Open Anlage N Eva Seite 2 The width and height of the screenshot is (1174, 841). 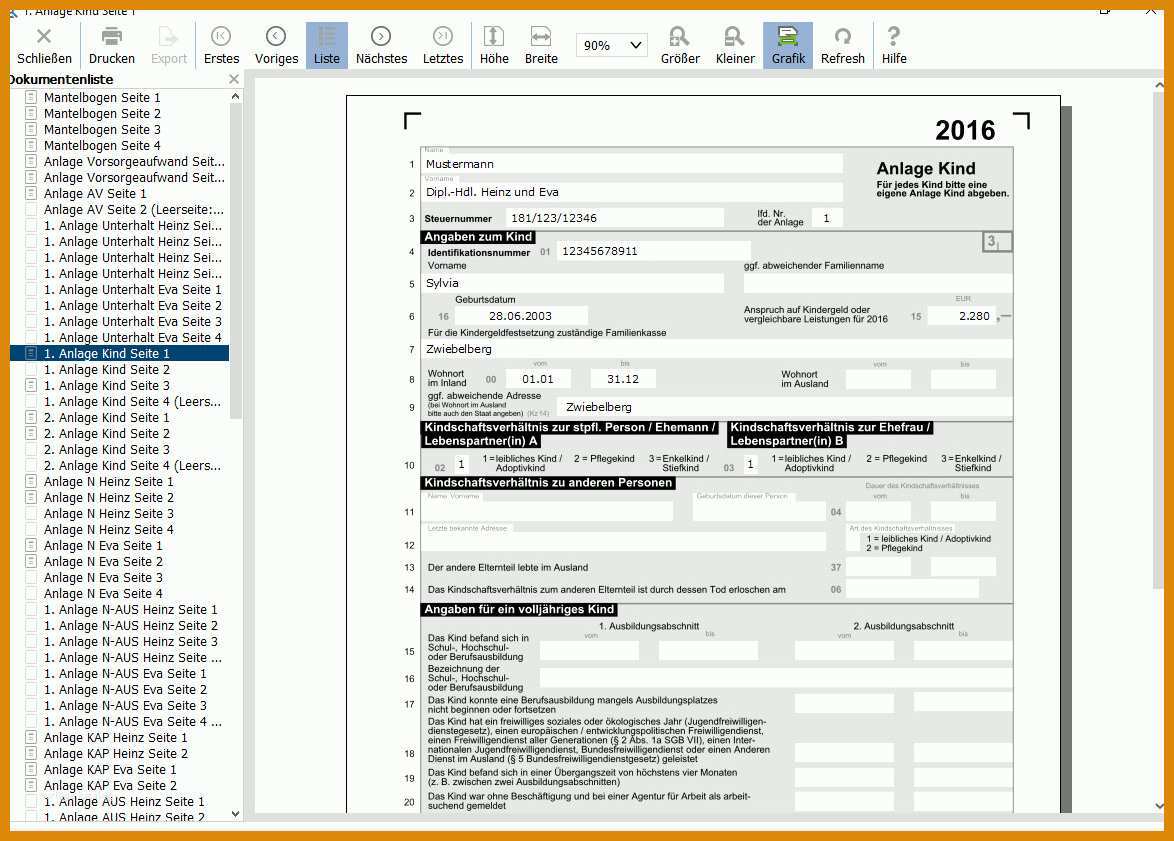click(103, 562)
